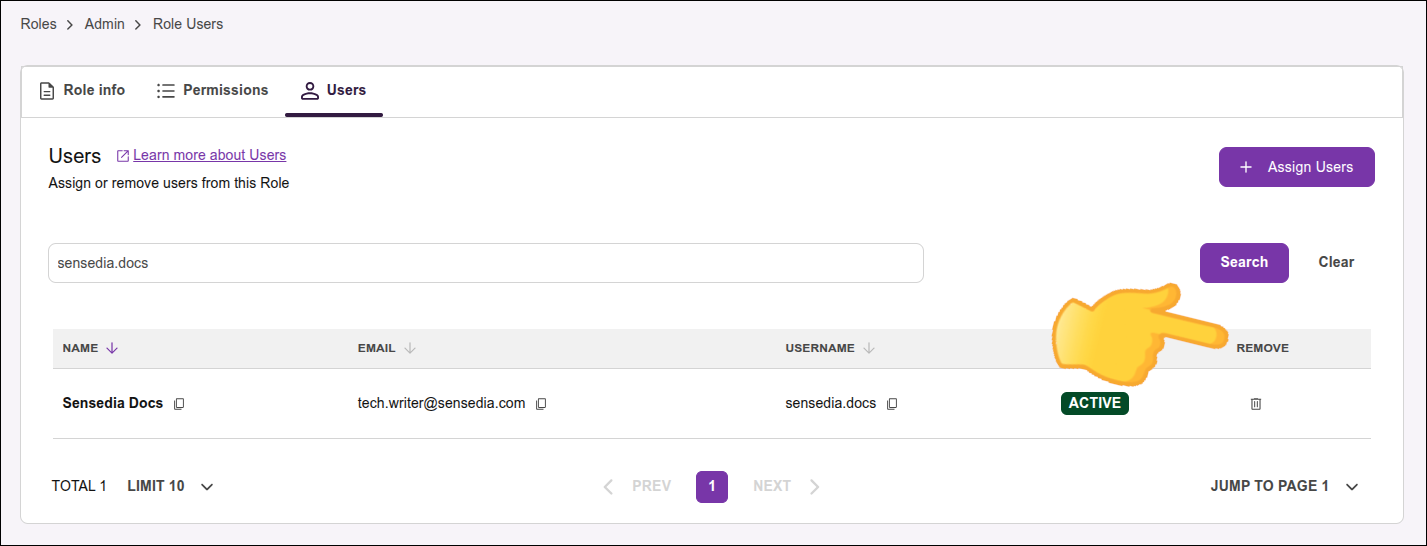Open the Jump to Page dropdown
Viewport: 1427px width, 546px height.
[1351, 487]
